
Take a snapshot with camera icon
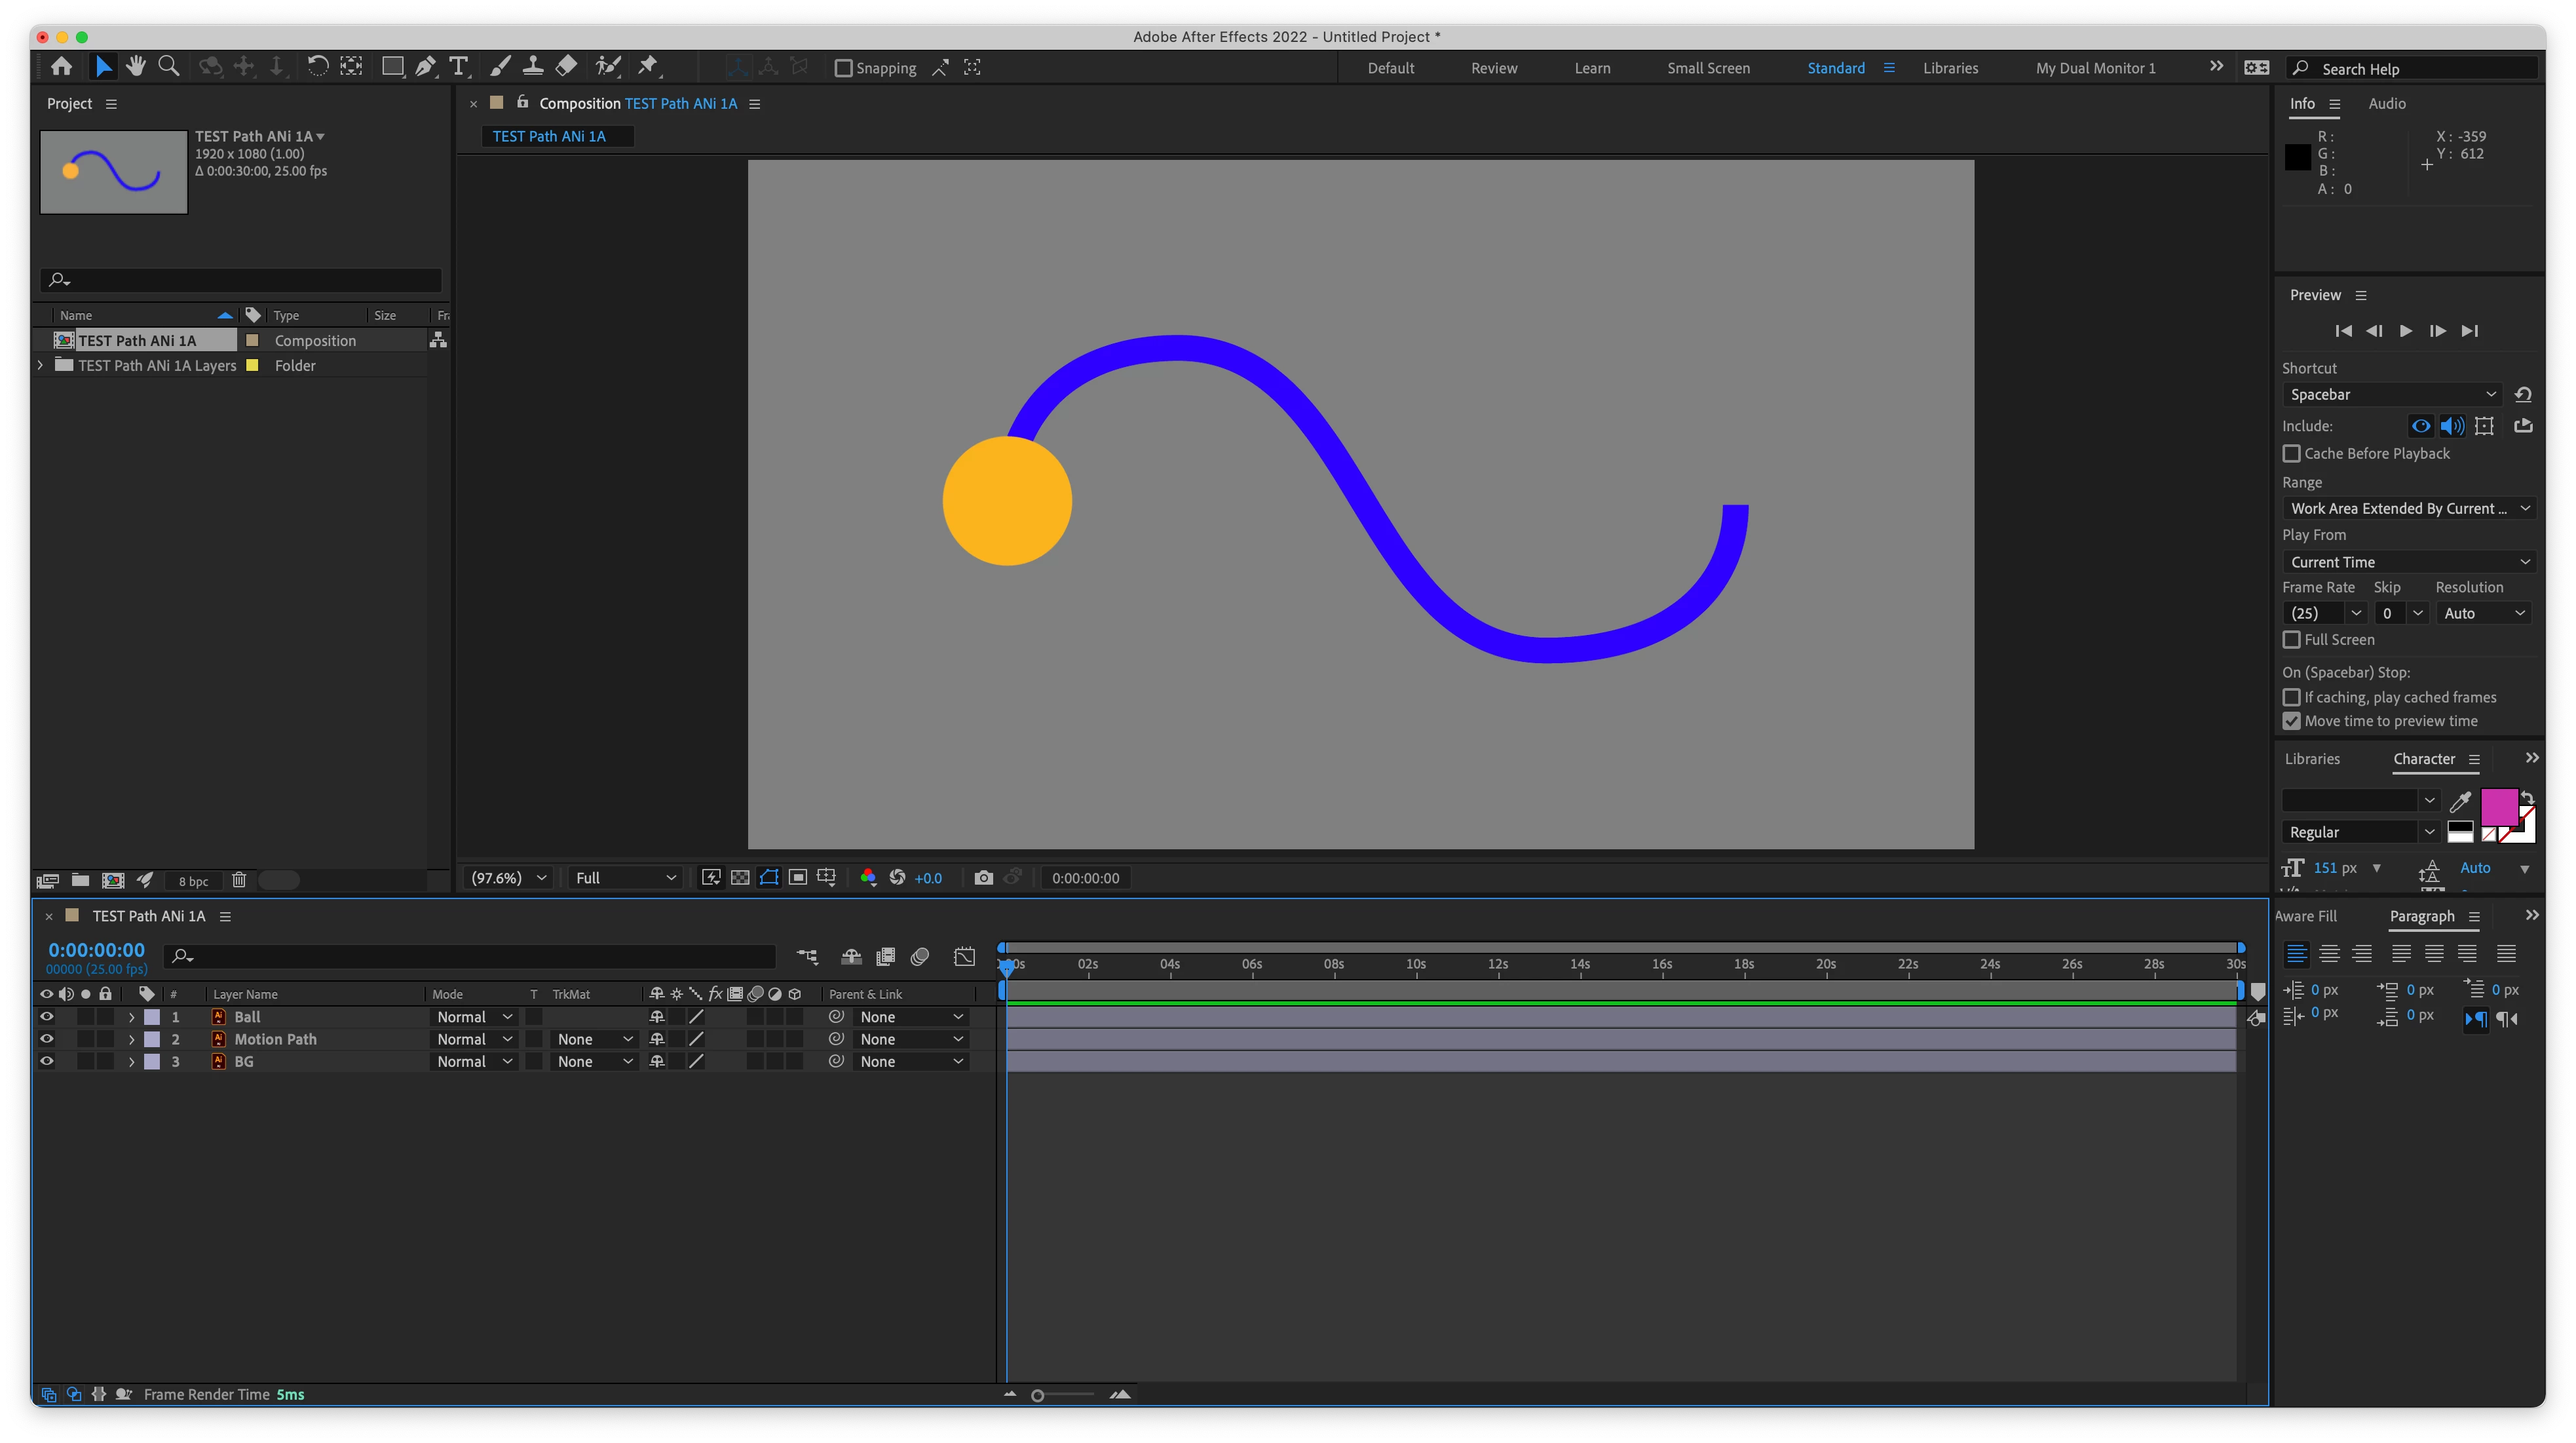pos(983,878)
